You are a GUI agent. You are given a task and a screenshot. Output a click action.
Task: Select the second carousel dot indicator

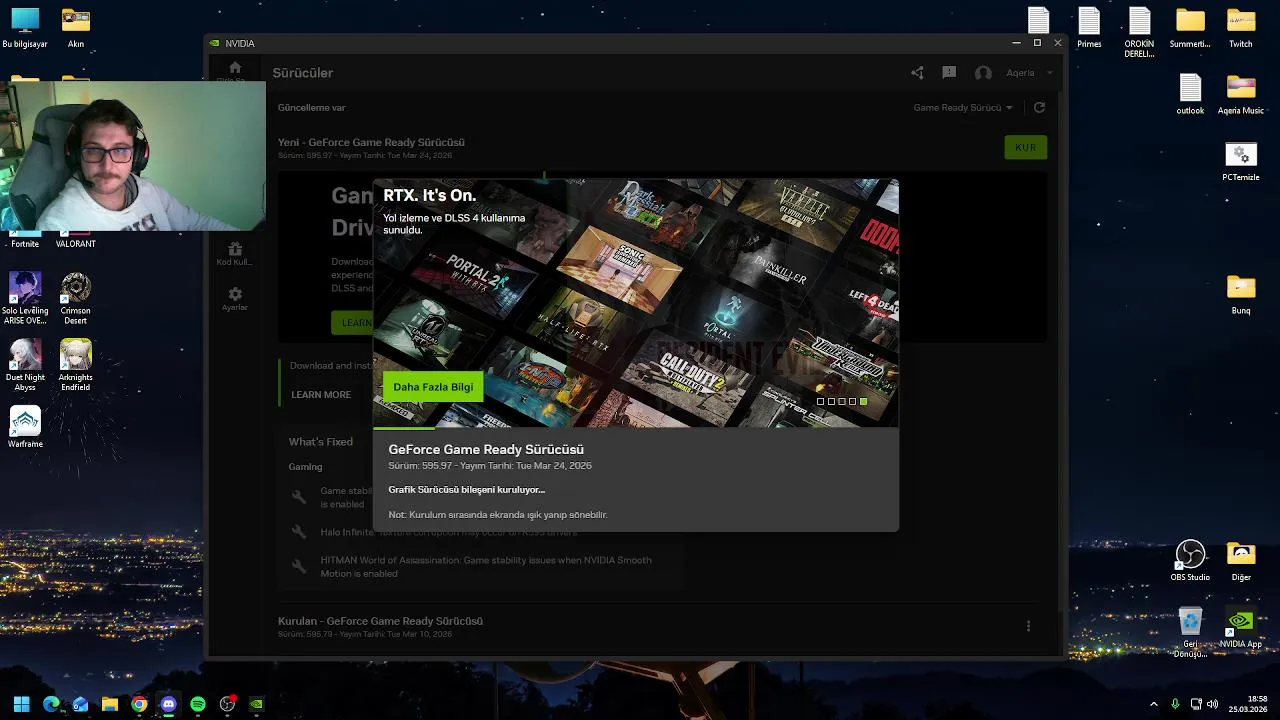point(831,401)
